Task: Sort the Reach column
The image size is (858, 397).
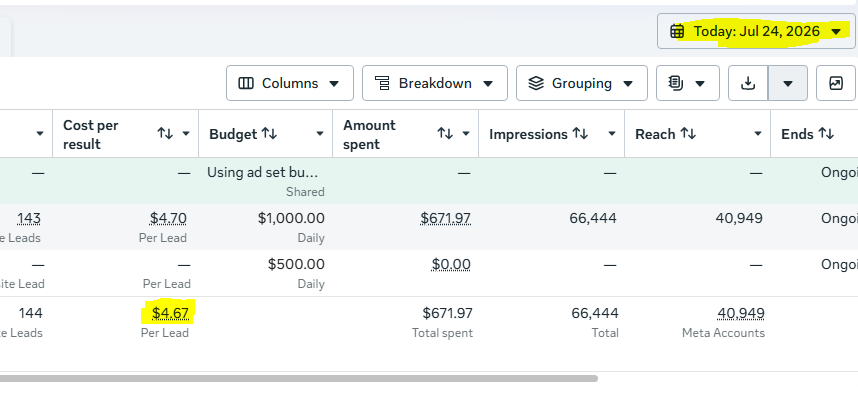Action: [688, 134]
